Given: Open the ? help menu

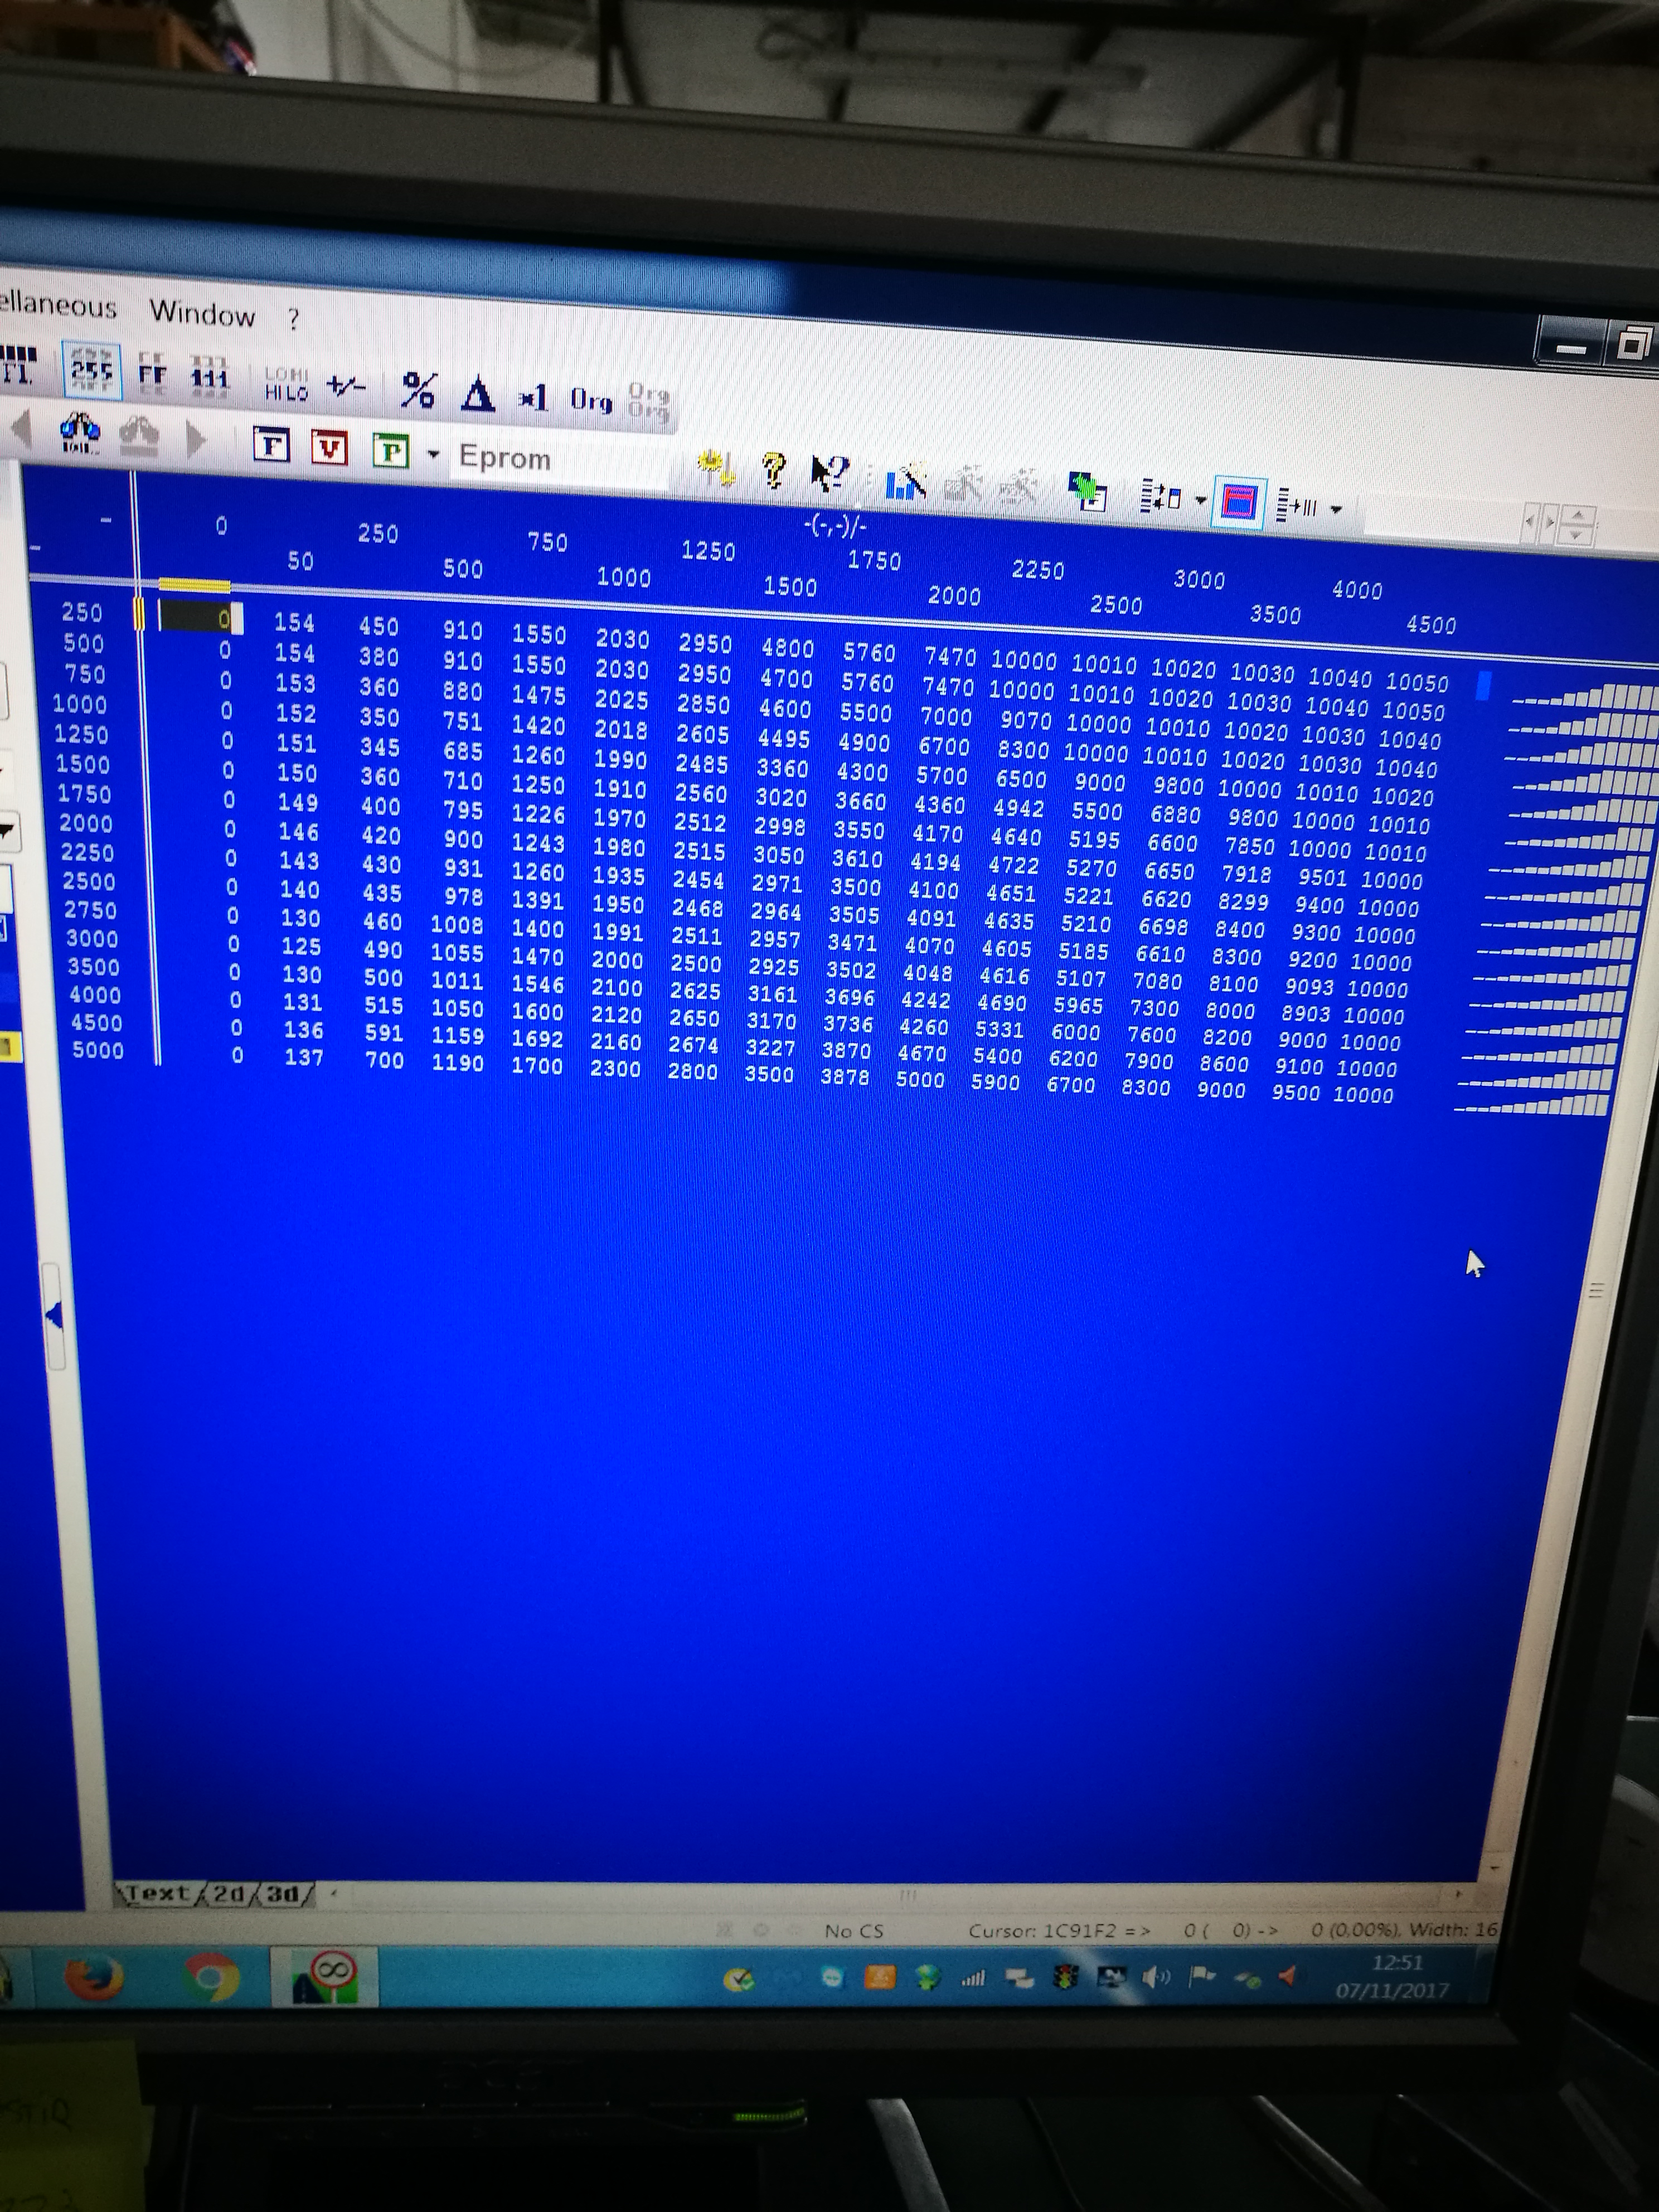Looking at the screenshot, I should [293, 319].
